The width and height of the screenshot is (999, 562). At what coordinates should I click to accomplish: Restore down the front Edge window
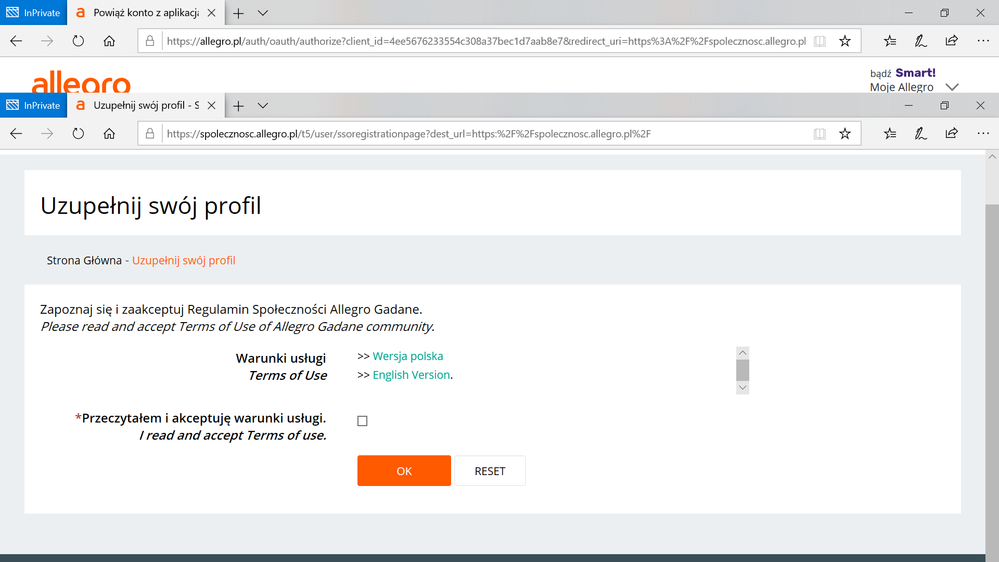(944, 105)
